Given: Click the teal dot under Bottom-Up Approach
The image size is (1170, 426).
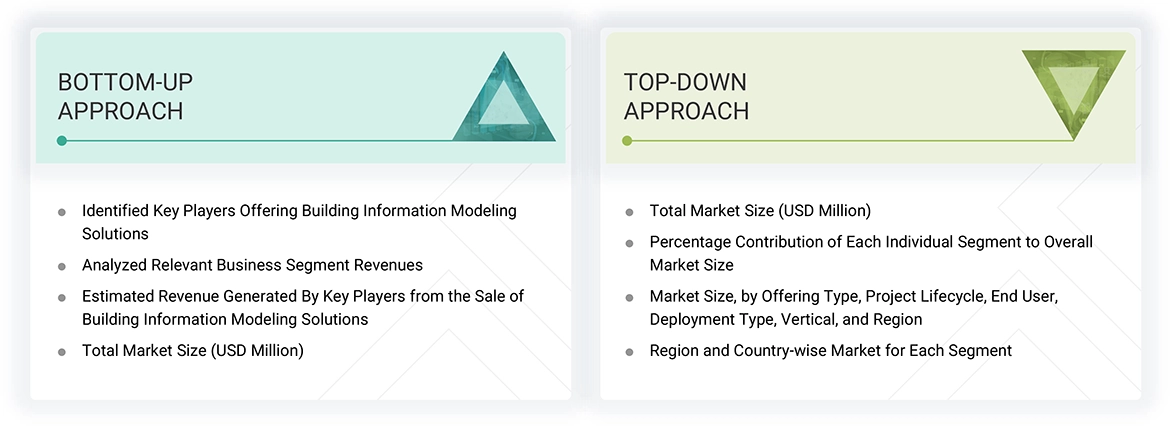Looking at the screenshot, I should click(62, 141).
